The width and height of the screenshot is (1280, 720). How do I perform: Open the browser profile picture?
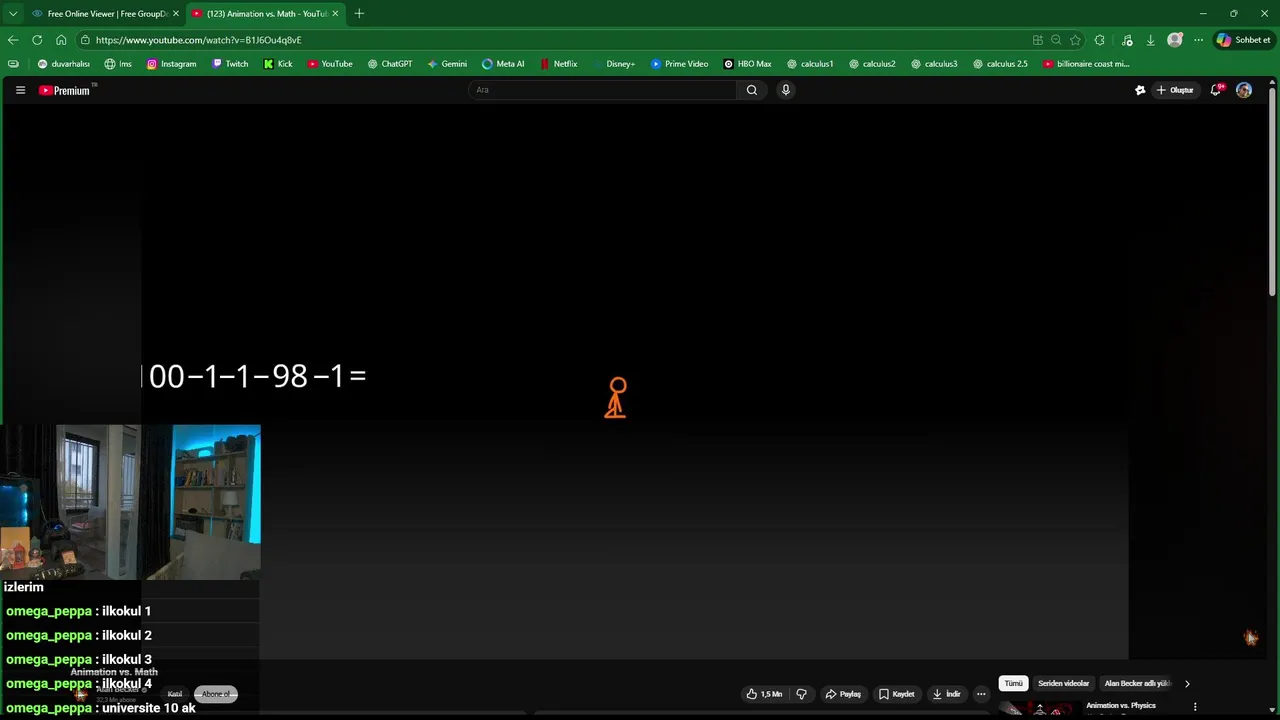[x=1175, y=40]
